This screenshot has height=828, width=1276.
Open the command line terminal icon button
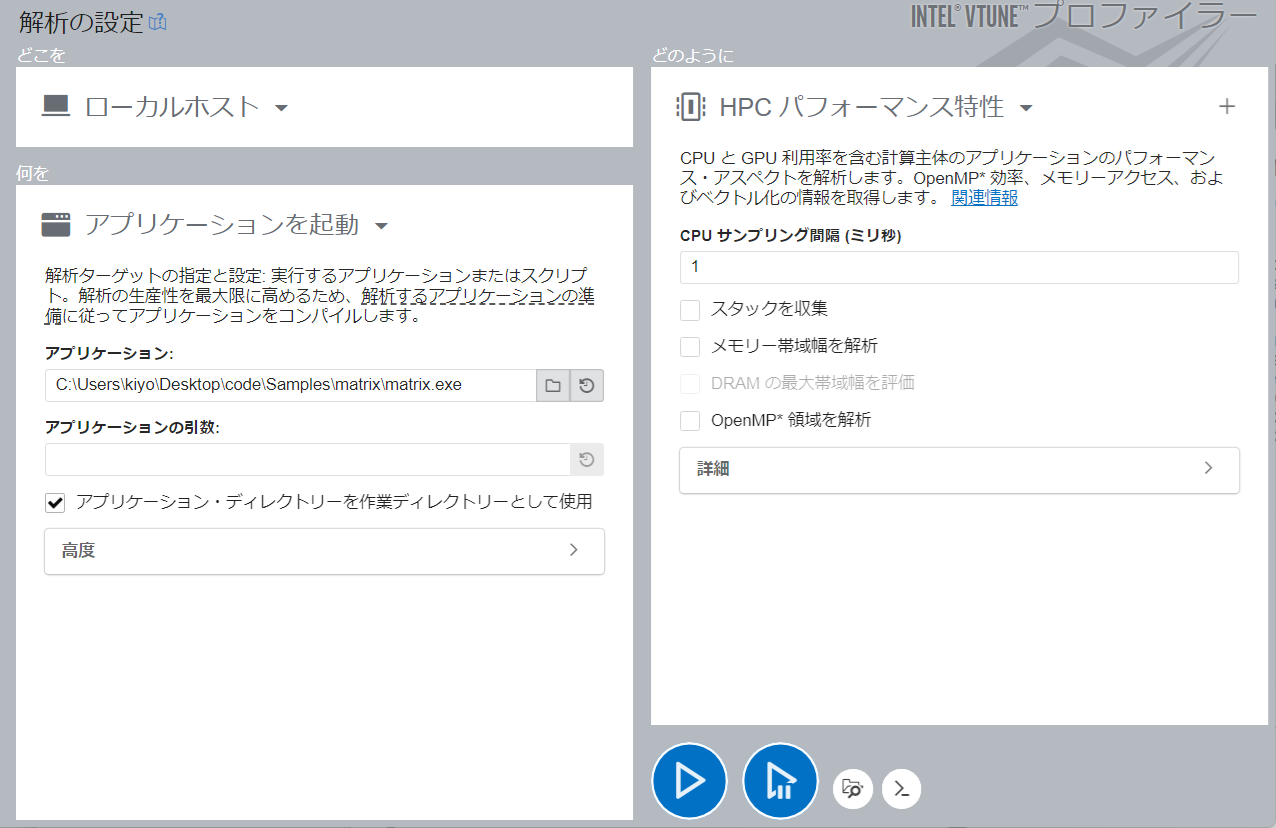point(901,788)
